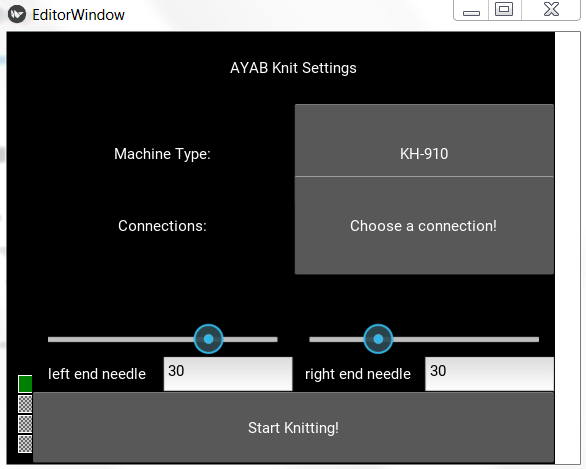Click the Kivy app icon in title bar
The width and height of the screenshot is (586, 469).
coord(16,15)
